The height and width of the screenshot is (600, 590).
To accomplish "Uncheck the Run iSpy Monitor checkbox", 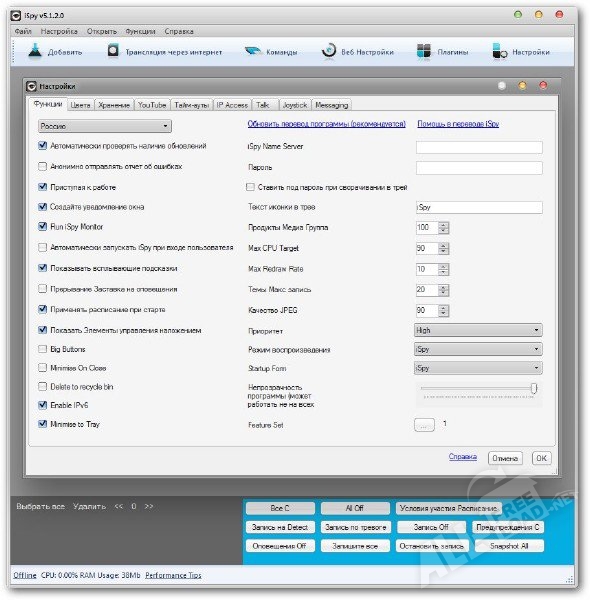I will [42, 226].
